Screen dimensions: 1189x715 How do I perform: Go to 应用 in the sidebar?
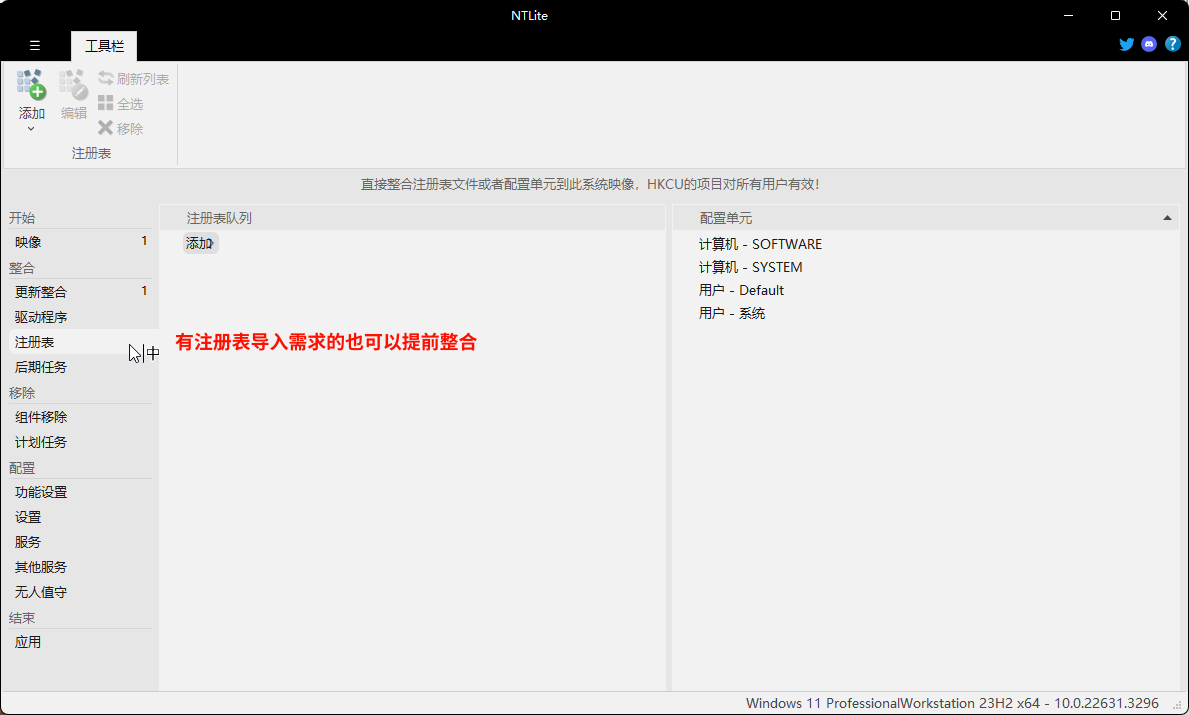click(x=80, y=642)
